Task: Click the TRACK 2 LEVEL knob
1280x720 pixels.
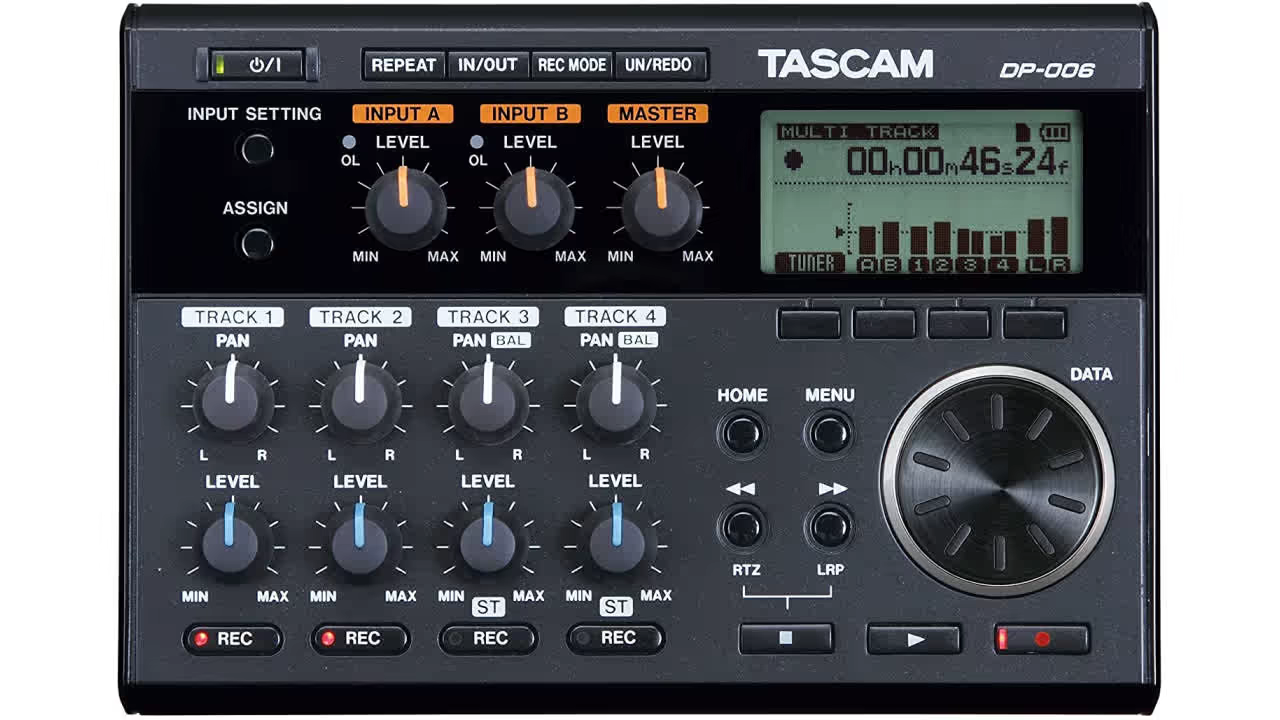Action: pyautogui.click(x=359, y=543)
